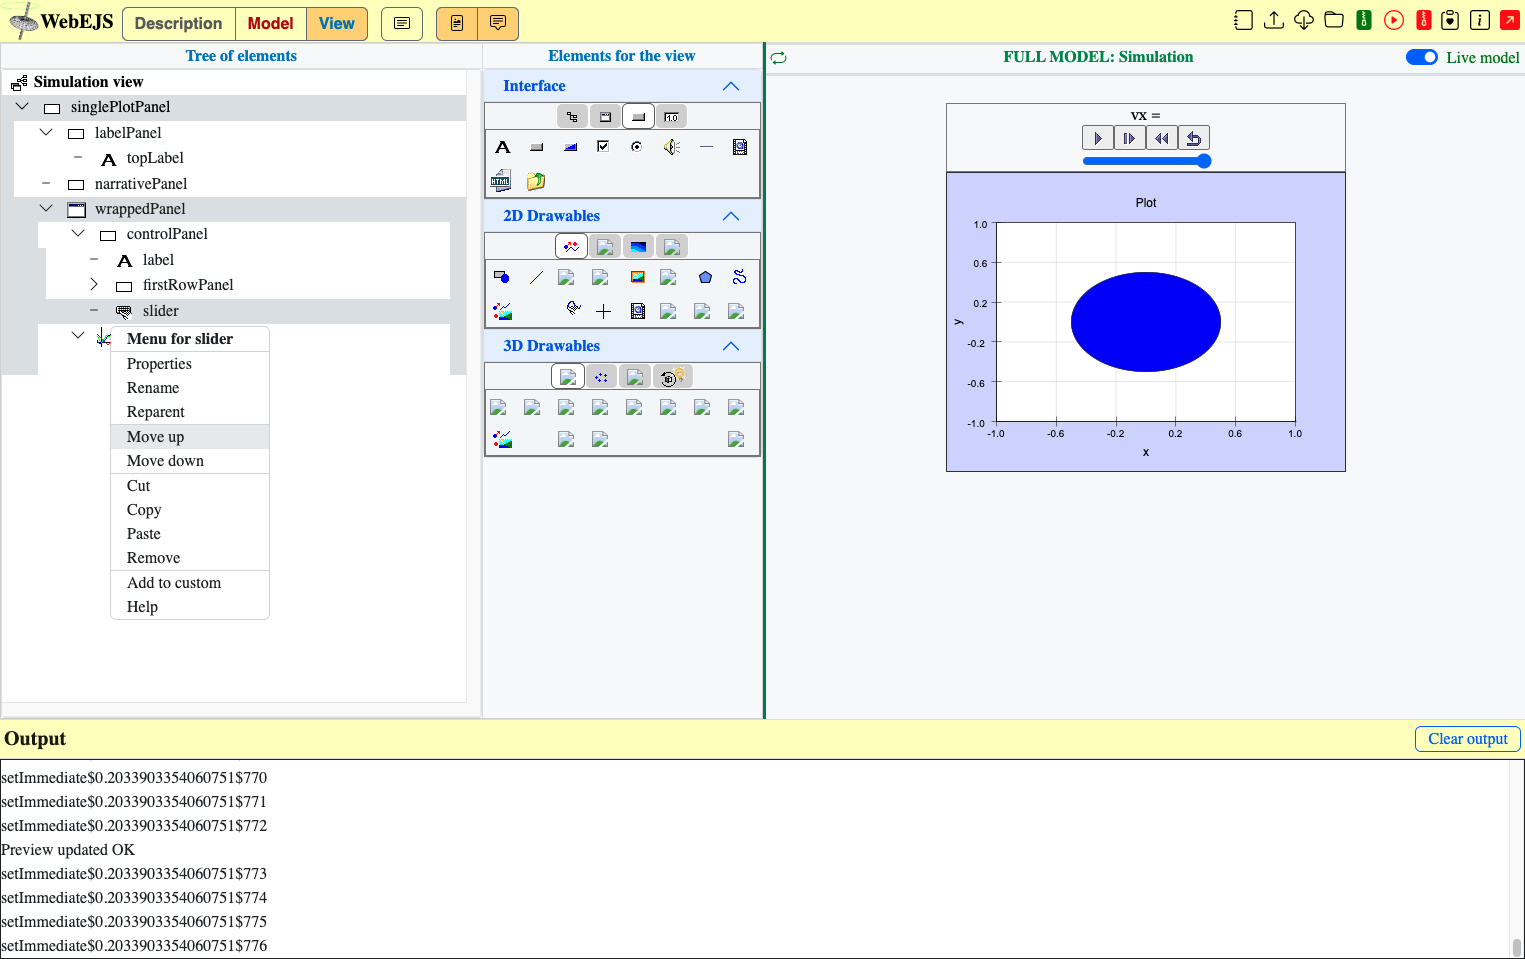Screen dimensions: 1525x959
Task: Click the vx slider handle in simulation
Action: point(1204,161)
